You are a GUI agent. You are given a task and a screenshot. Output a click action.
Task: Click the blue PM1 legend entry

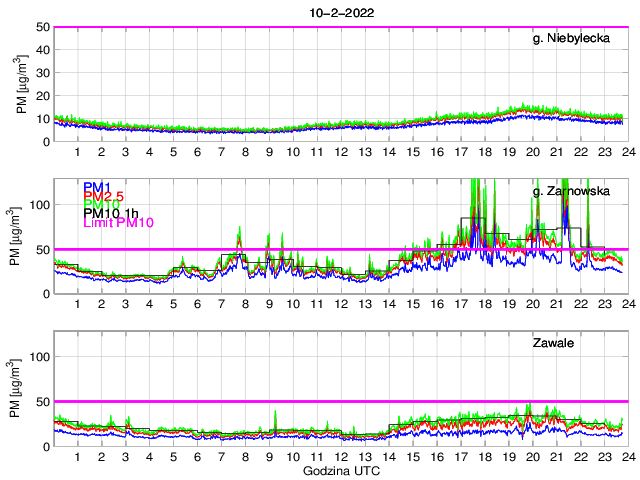tap(96, 187)
